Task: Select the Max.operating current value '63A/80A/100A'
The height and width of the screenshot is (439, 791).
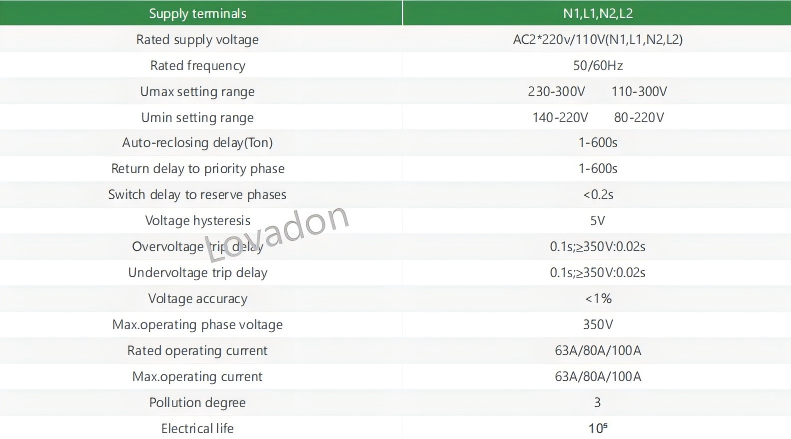Action: point(598,376)
